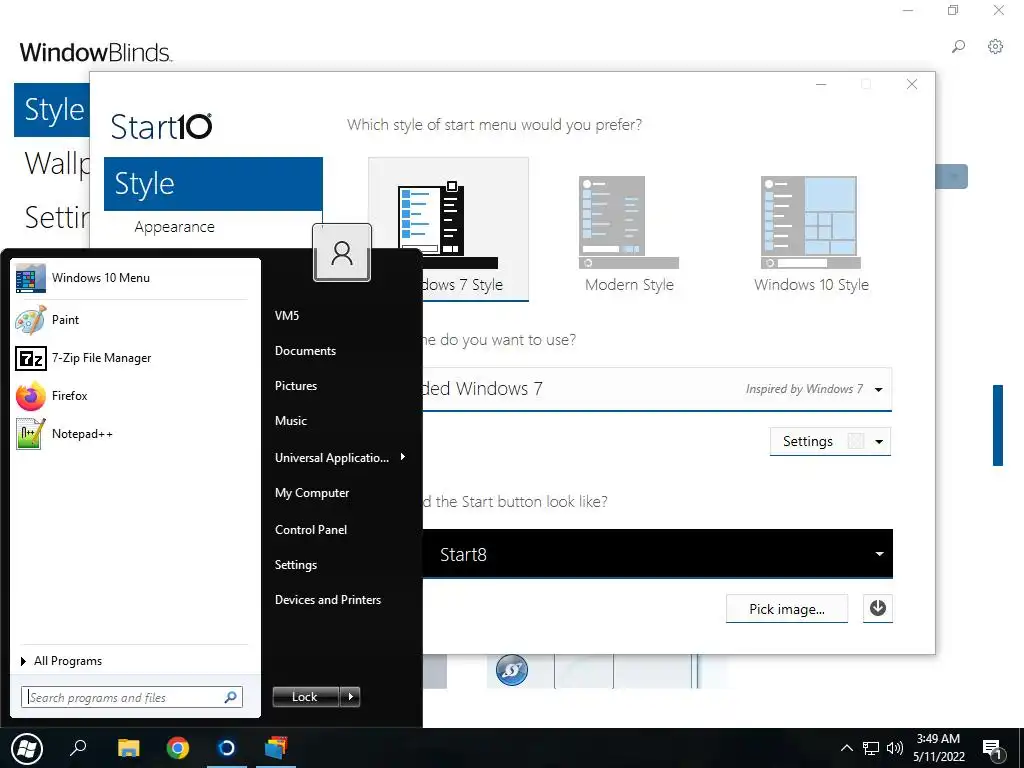Close the Start10 window
This screenshot has width=1024, height=768.
pos(912,84)
